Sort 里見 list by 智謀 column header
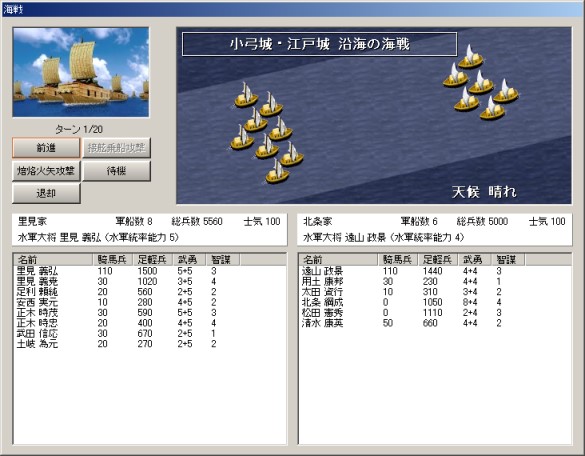The height and width of the screenshot is (456, 585). pyautogui.click(x=223, y=259)
